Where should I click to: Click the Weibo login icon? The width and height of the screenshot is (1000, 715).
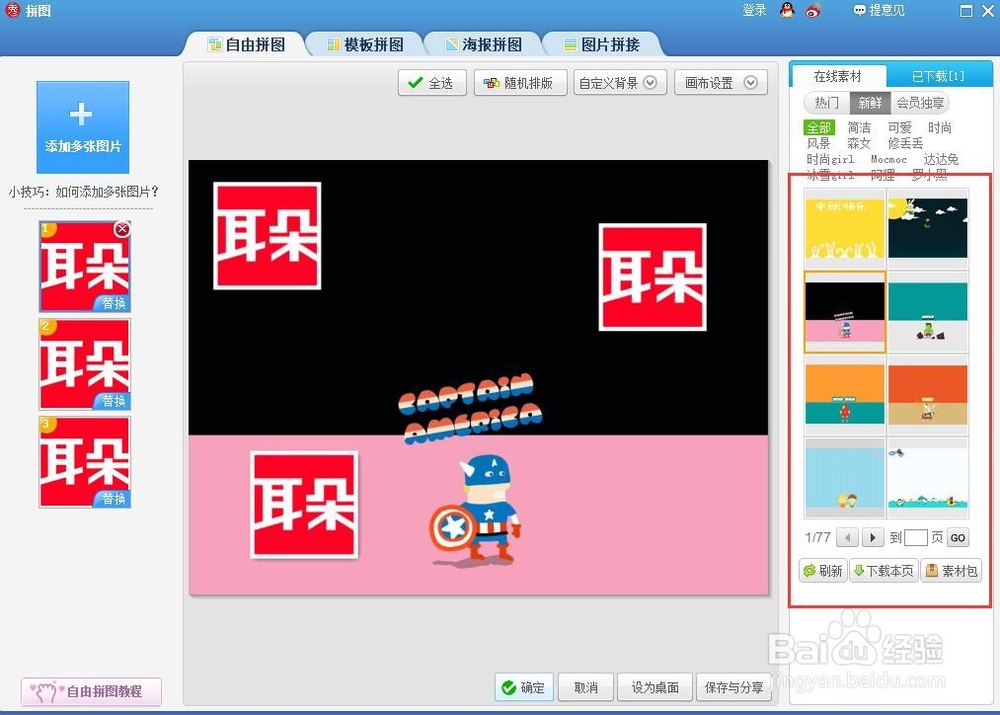pyautogui.click(x=813, y=10)
